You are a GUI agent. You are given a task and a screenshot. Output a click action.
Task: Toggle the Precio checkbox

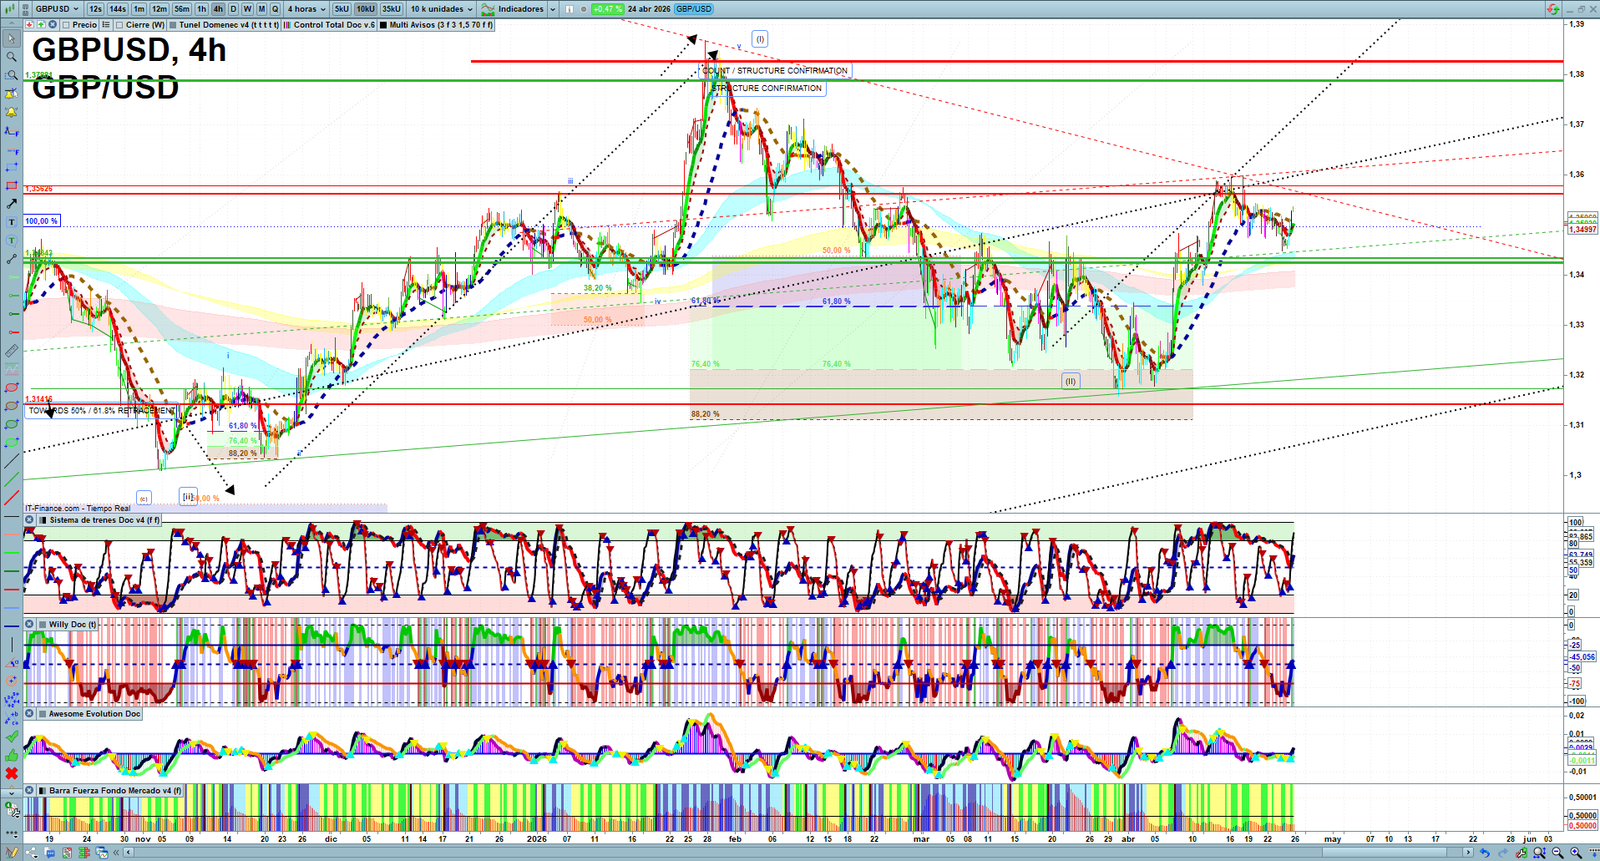pos(66,25)
